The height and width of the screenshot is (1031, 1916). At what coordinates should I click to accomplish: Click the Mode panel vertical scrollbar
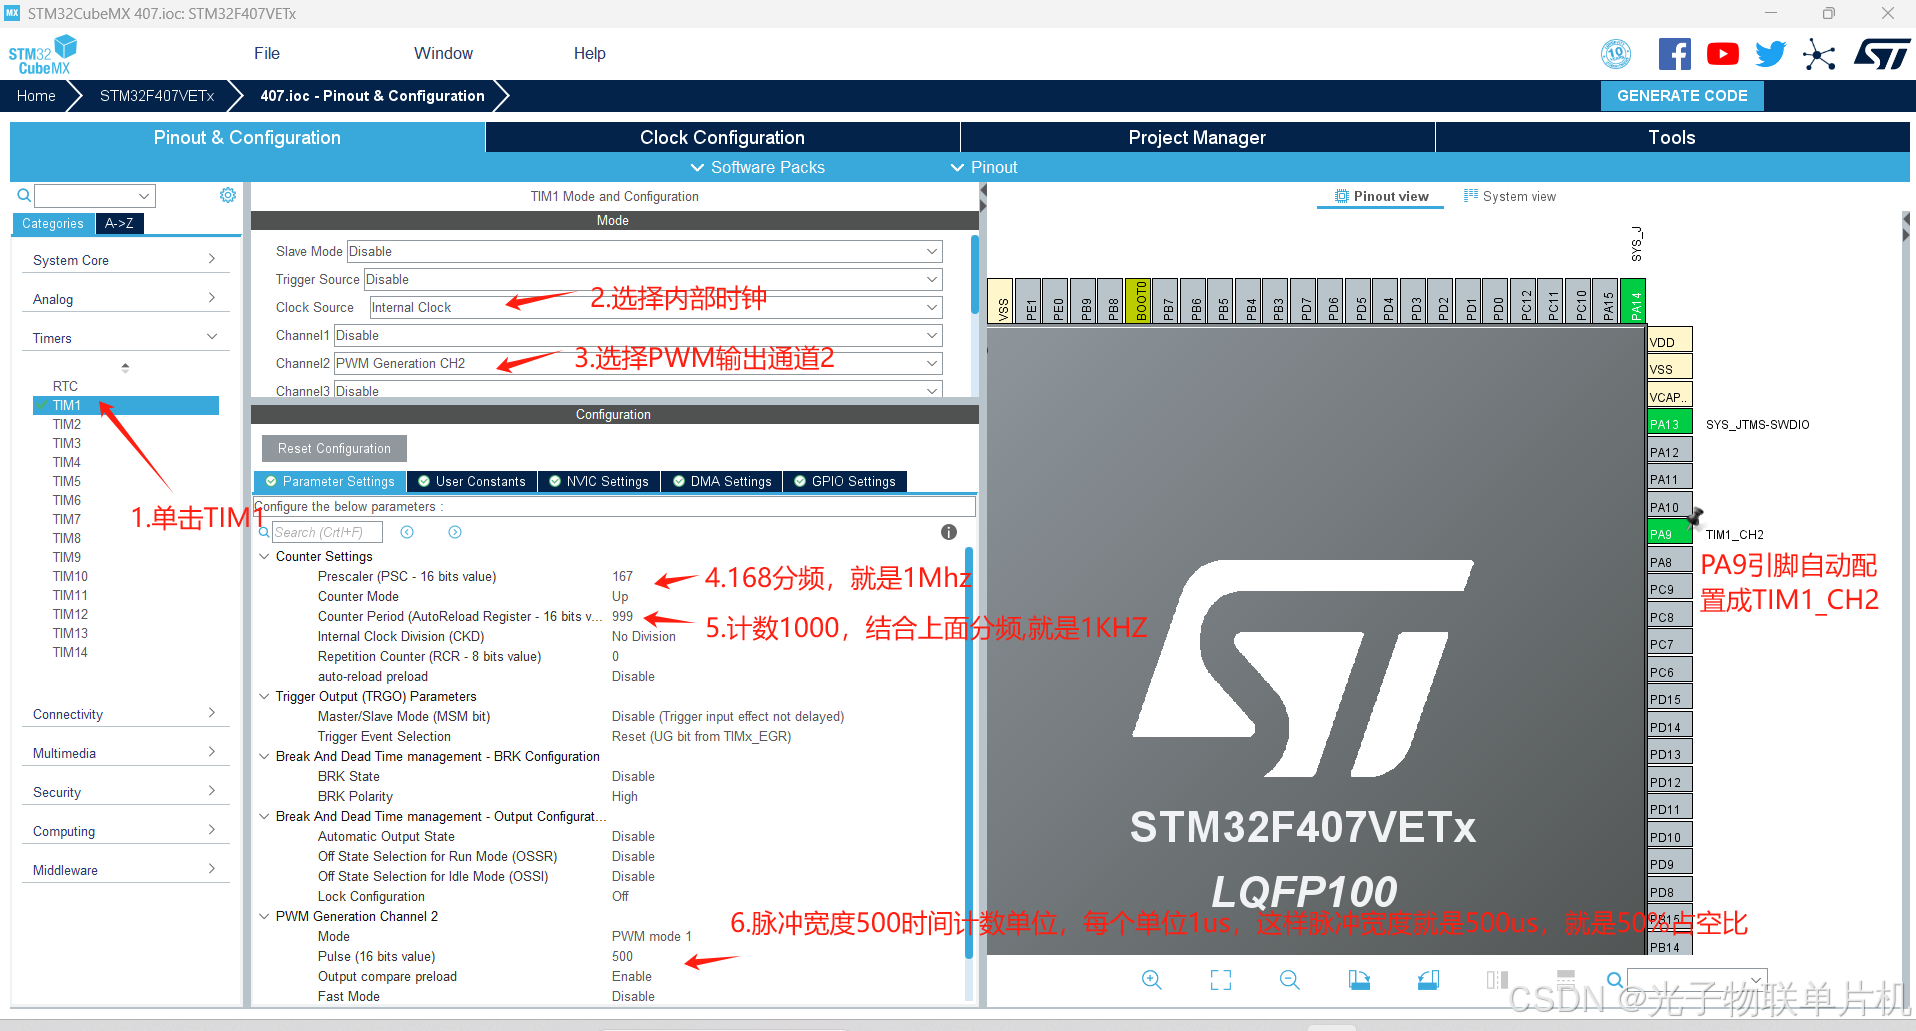tap(974, 275)
